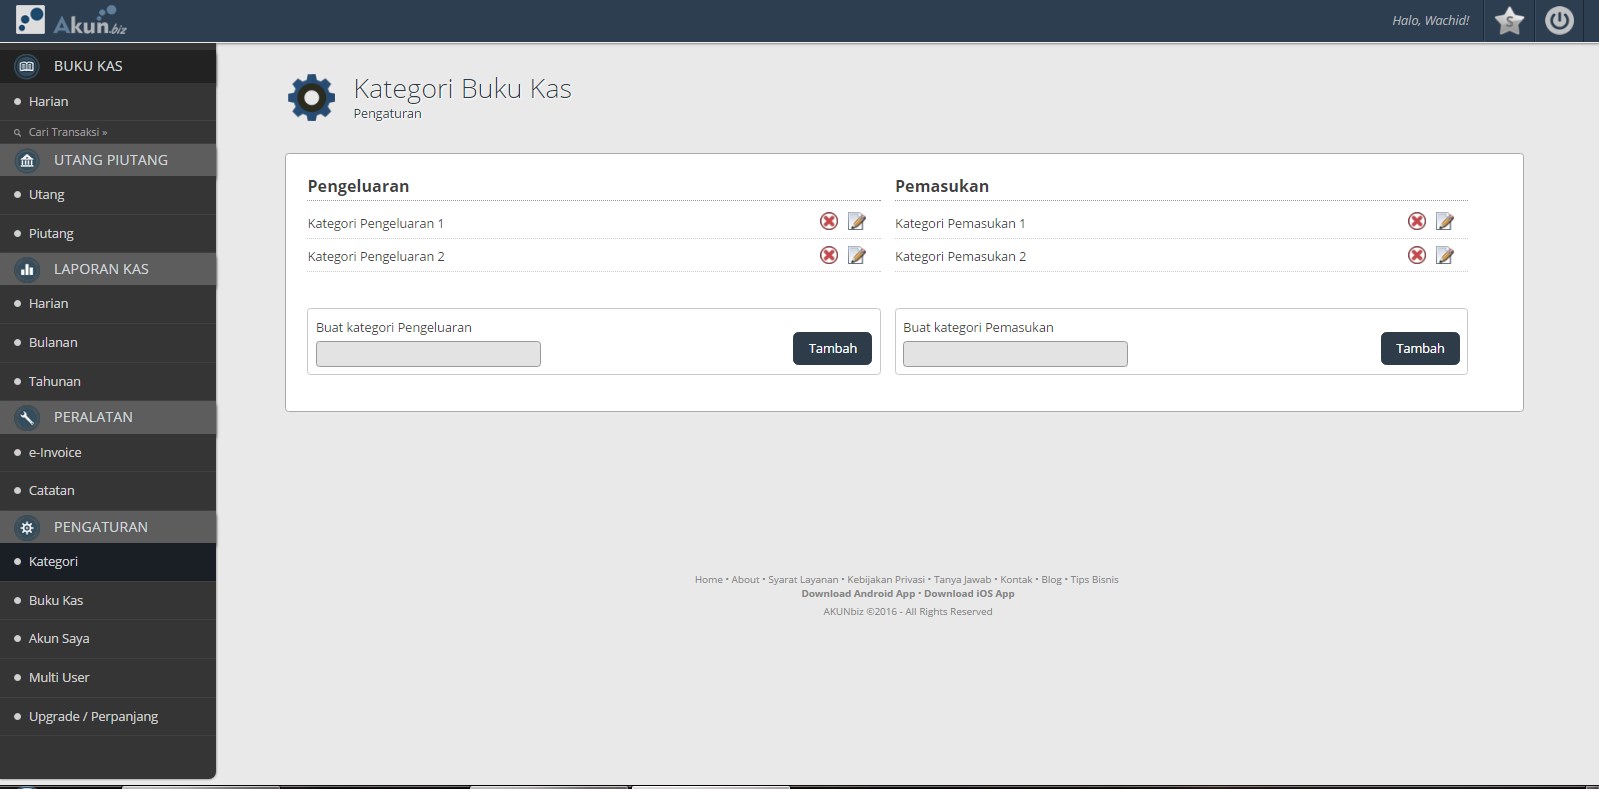This screenshot has width=1599, height=789.
Task: Open Kebijakan Privasi footer link
Action: (886, 580)
